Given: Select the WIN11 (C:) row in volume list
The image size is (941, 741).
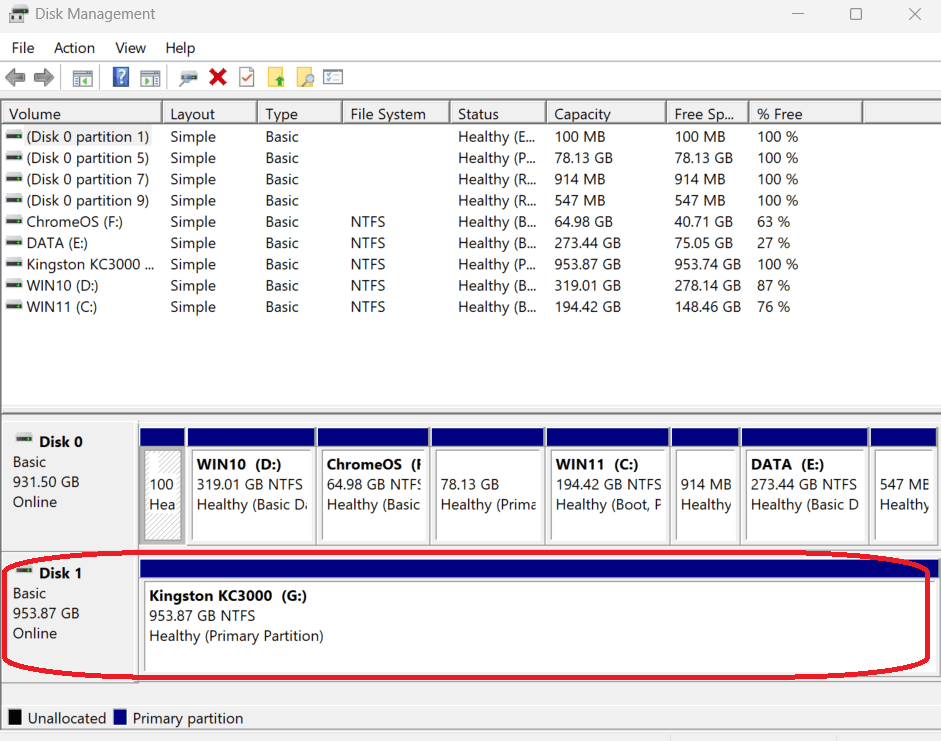Looking at the screenshot, I should click(x=61, y=307).
